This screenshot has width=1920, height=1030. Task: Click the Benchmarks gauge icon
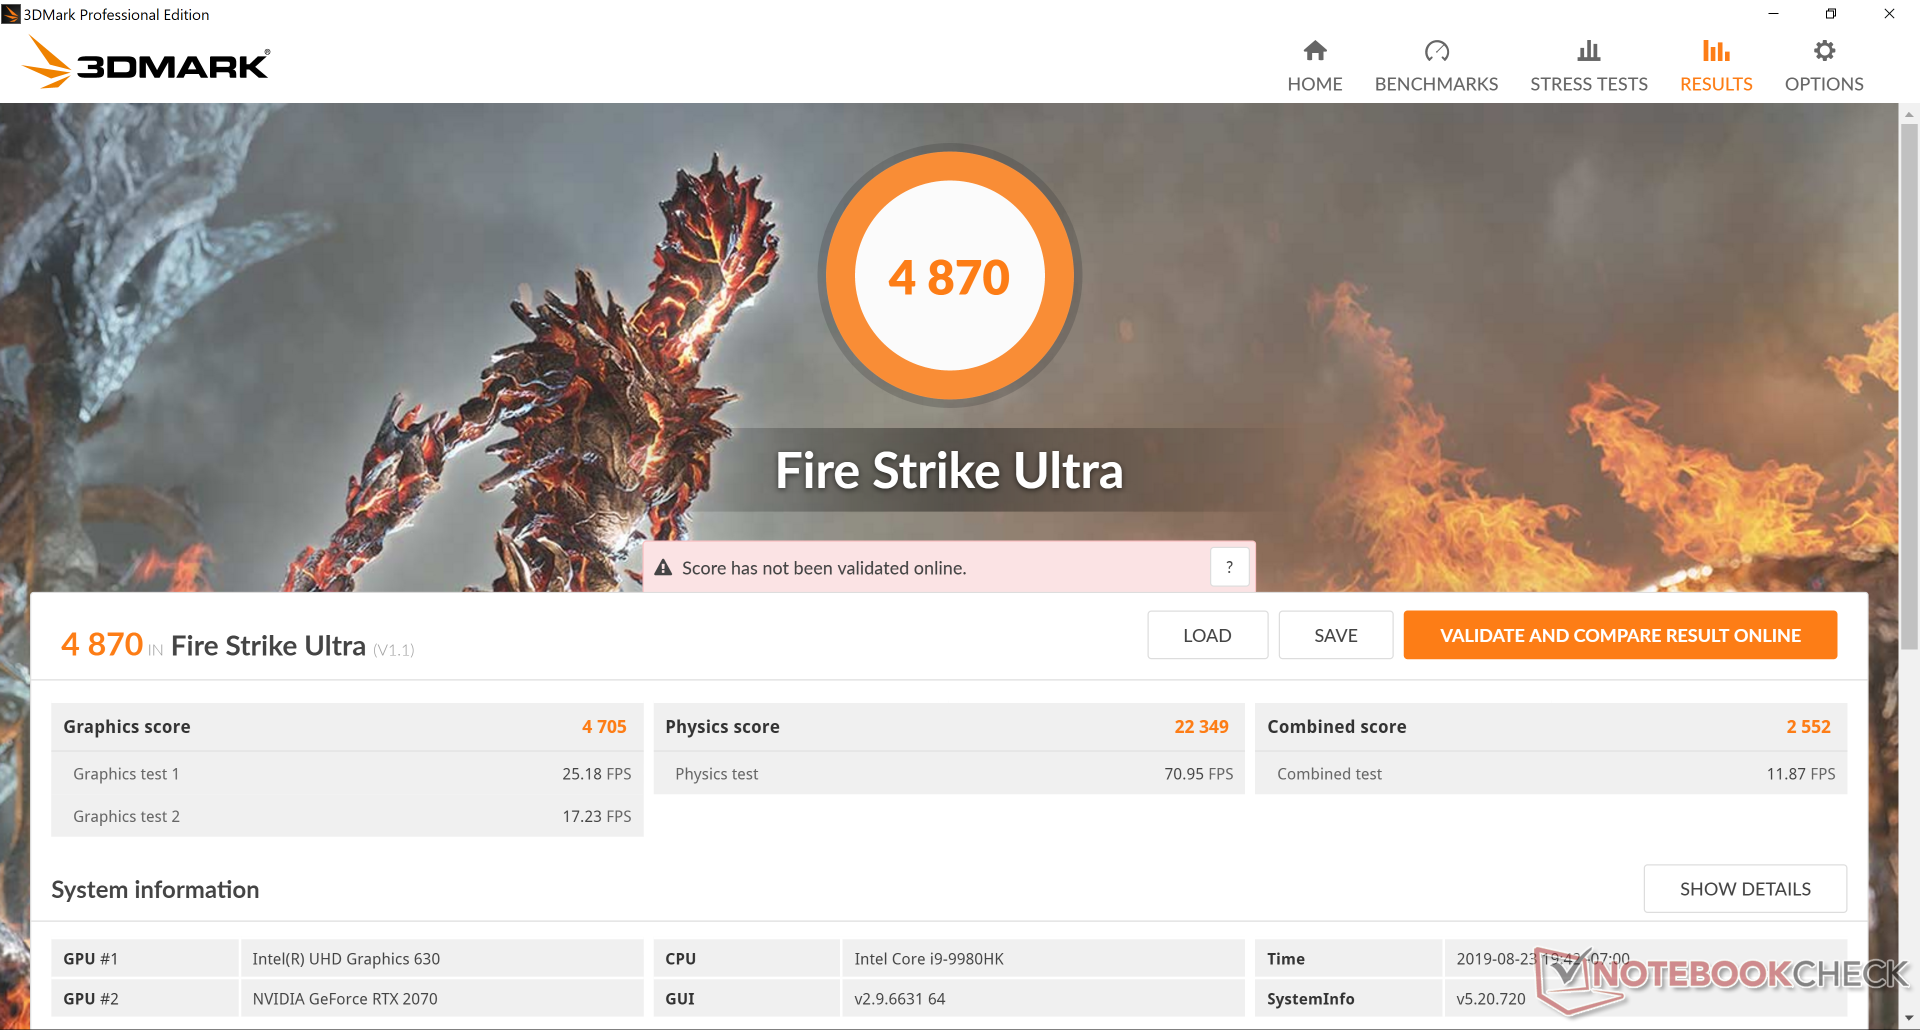pyautogui.click(x=1436, y=50)
